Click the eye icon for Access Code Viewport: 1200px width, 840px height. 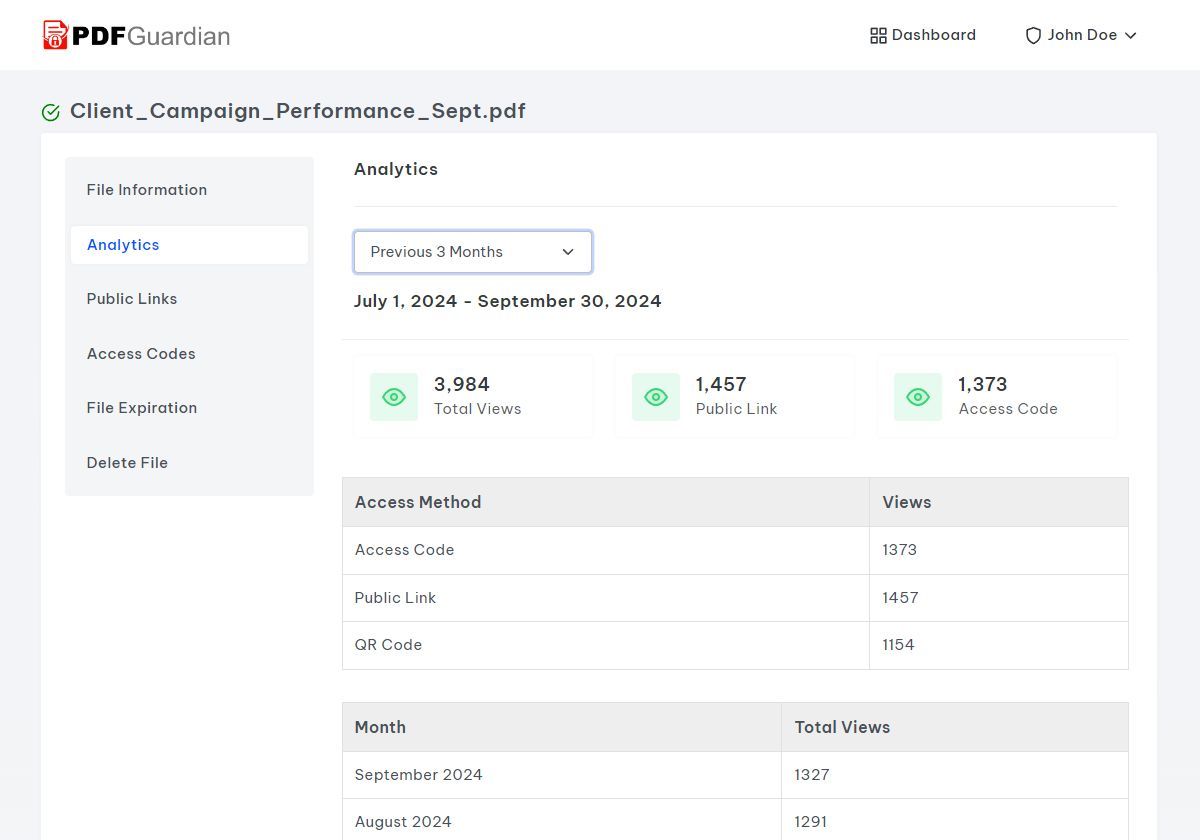pyautogui.click(x=918, y=397)
